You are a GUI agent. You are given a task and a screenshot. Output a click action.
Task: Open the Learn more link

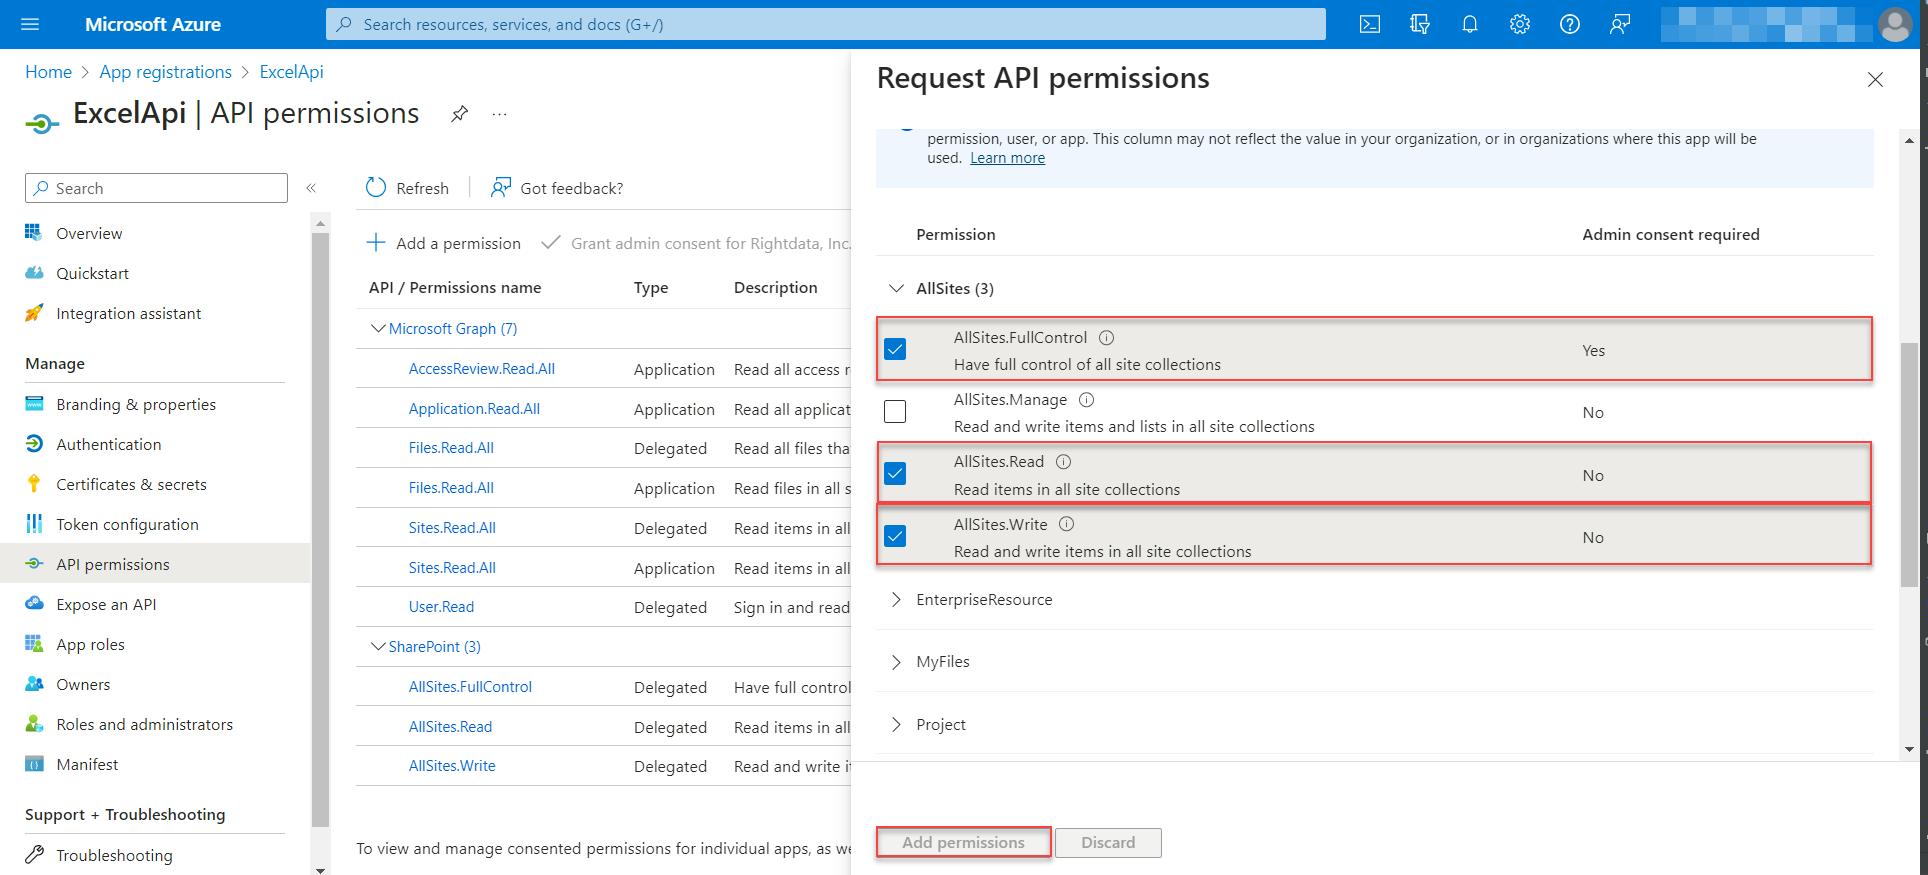(x=1007, y=158)
